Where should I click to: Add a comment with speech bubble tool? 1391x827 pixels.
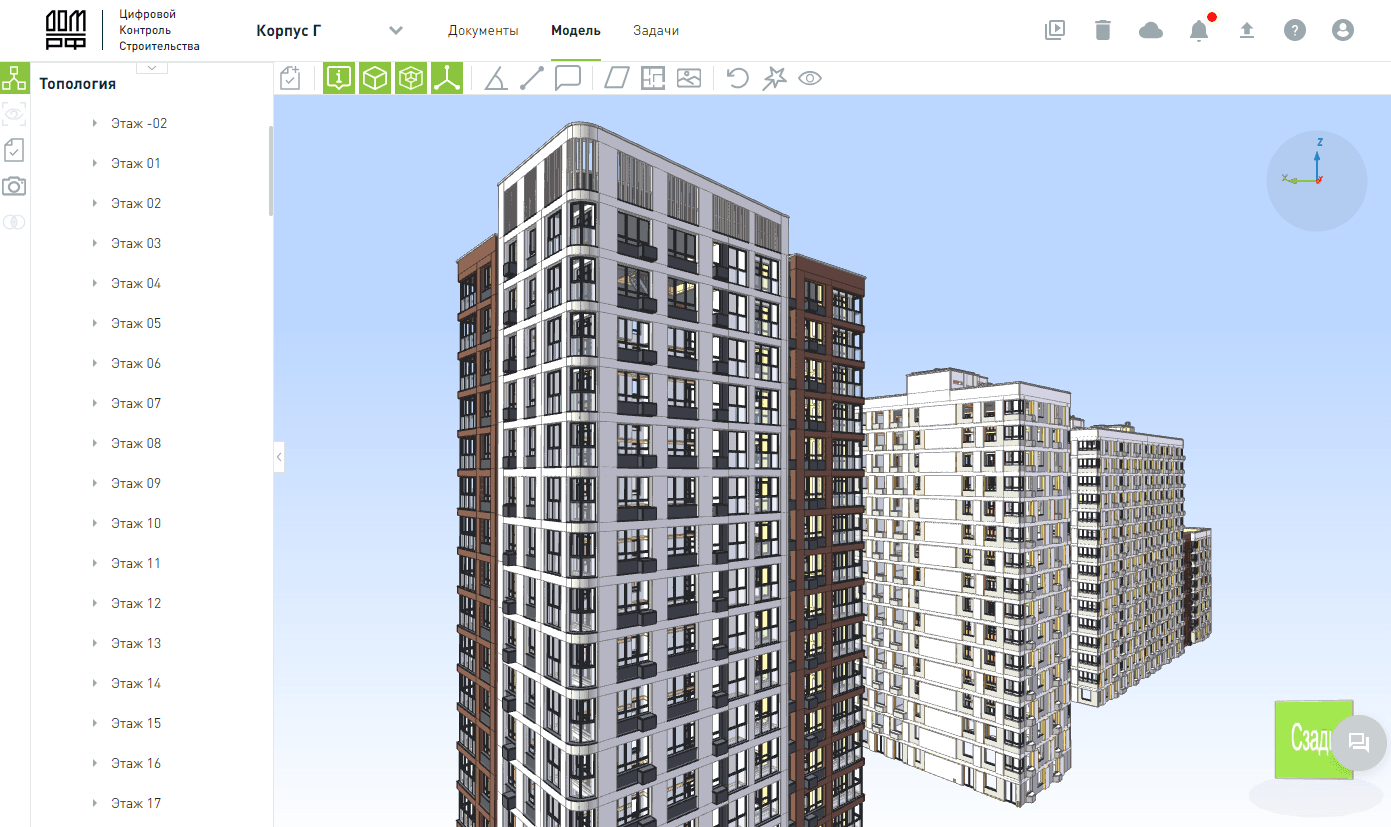568,78
